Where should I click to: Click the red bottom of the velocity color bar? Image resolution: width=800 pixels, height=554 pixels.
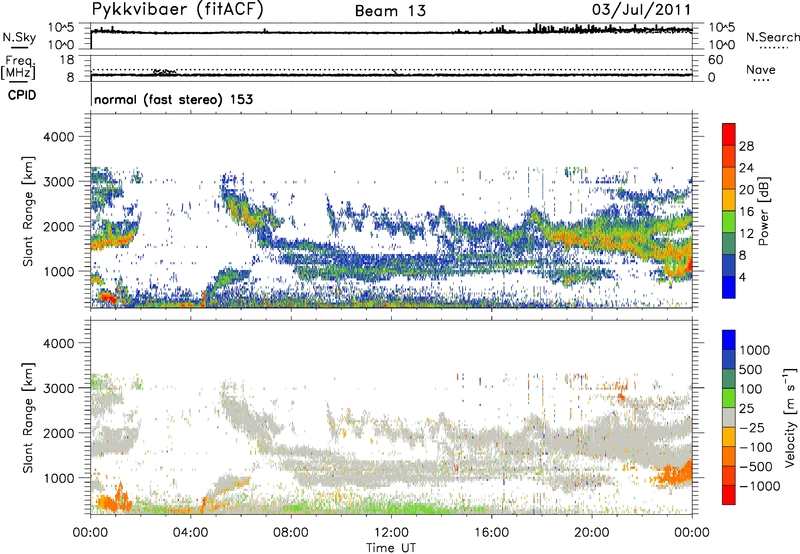pos(729,495)
